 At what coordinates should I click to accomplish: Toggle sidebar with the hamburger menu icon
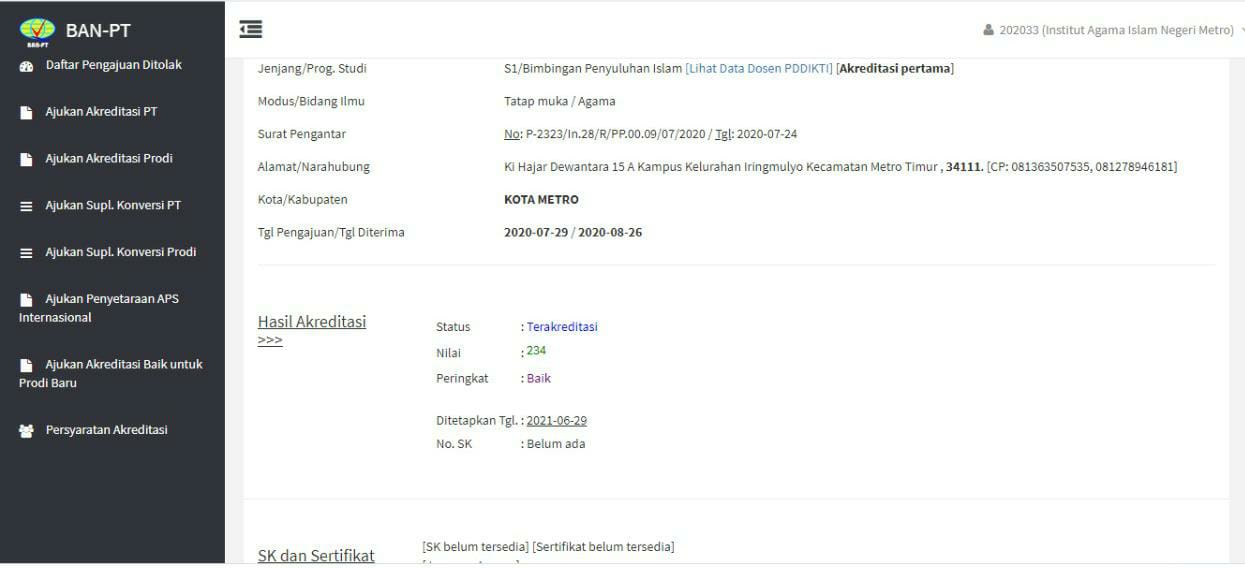click(251, 30)
